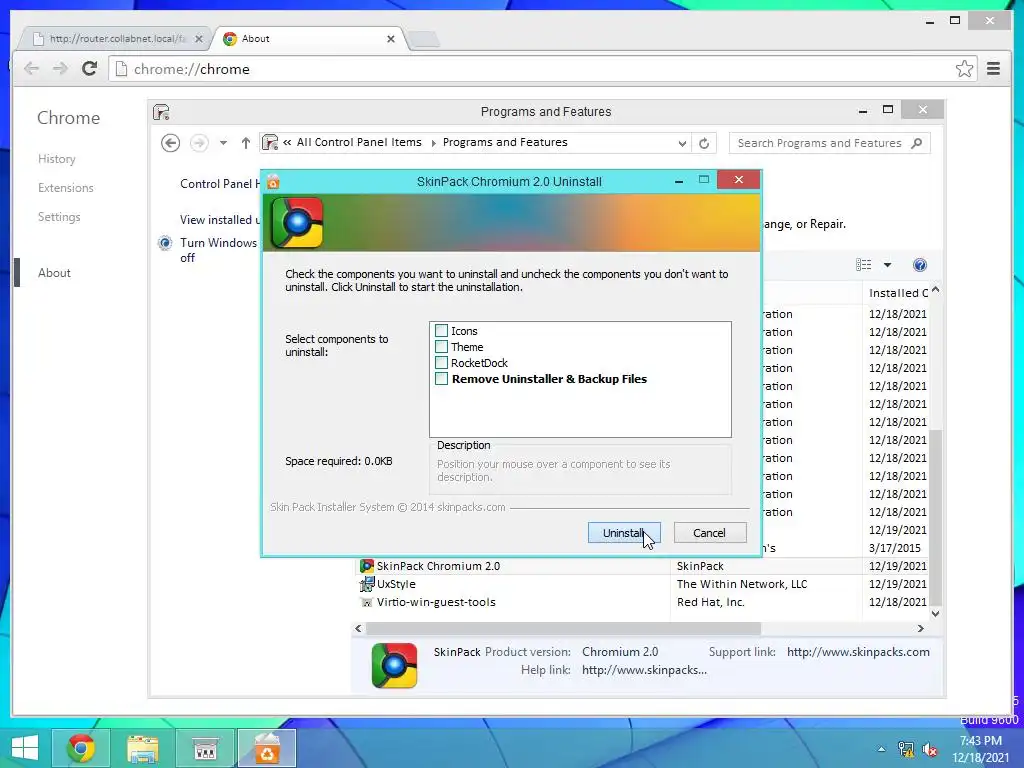Open the view options dropdown arrow
This screenshot has width=1024, height=768.
click(887, 265)
